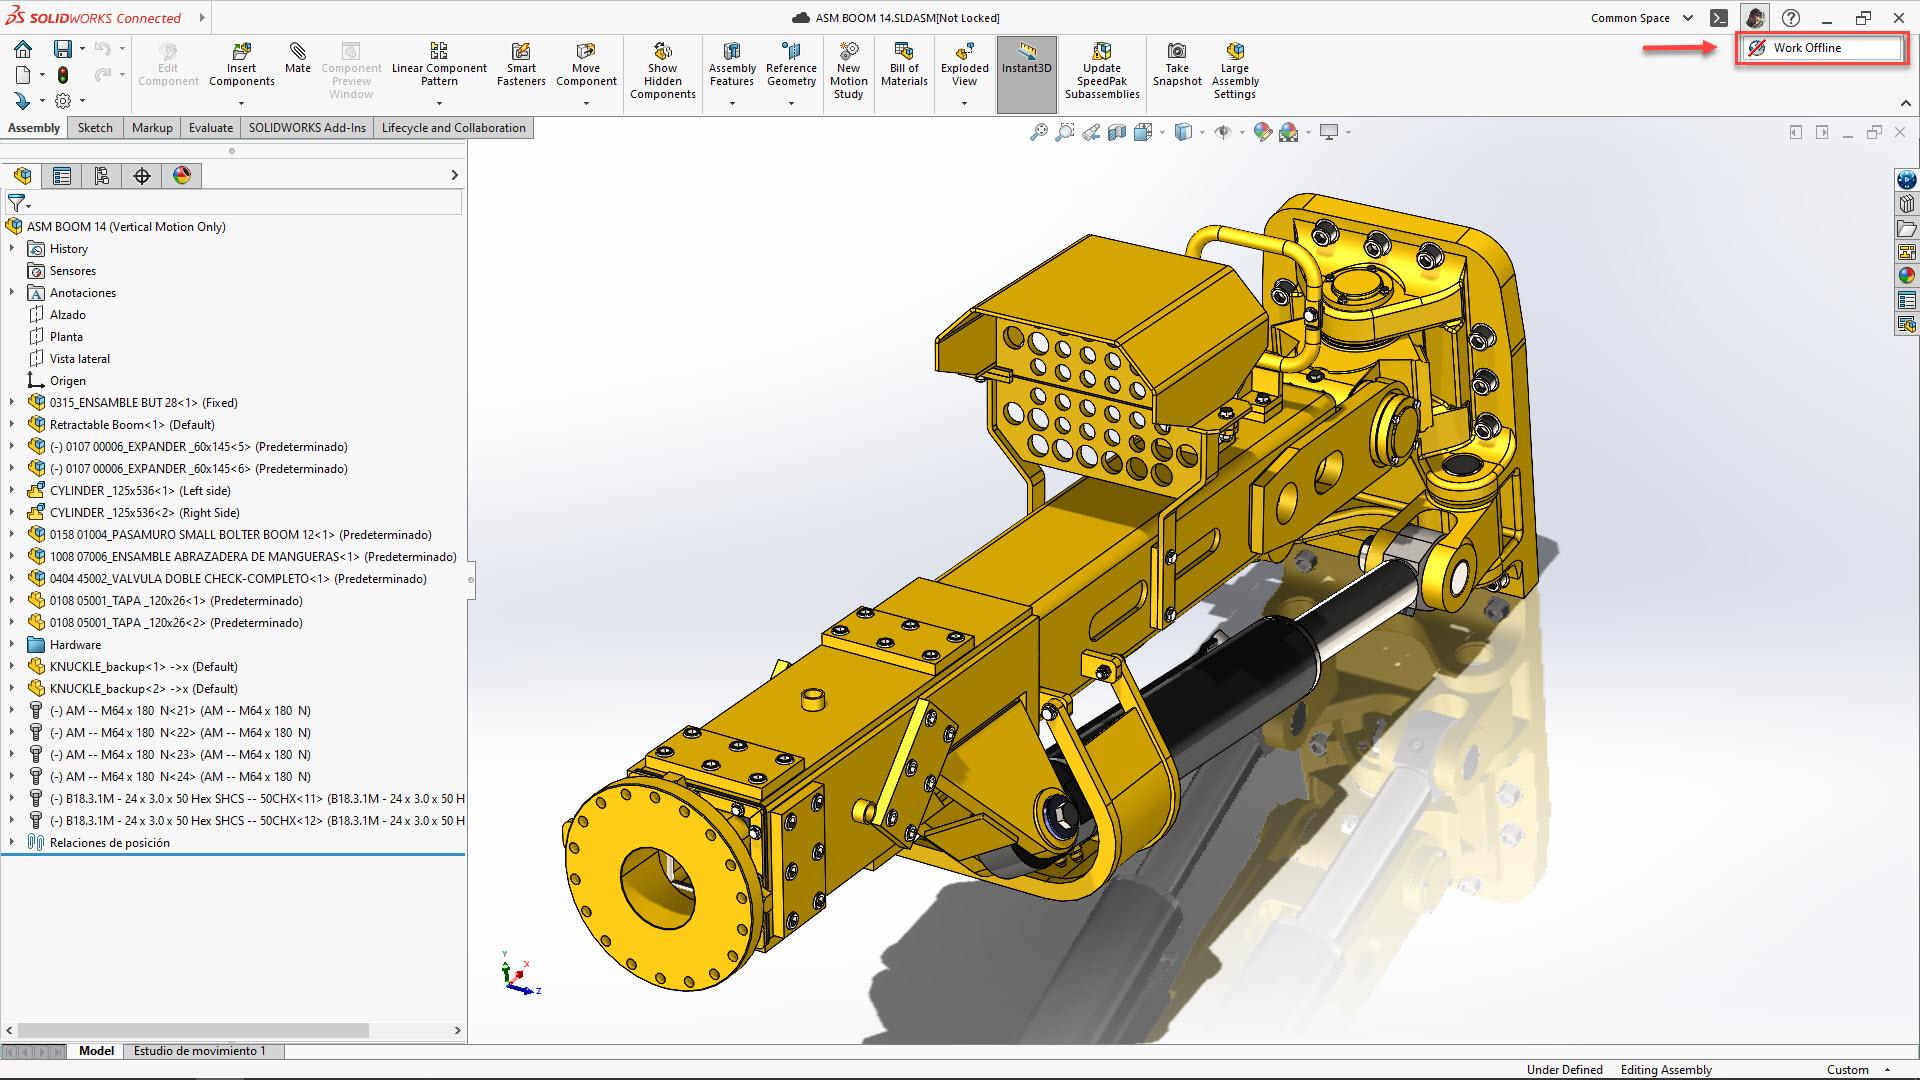Switch to the Sketch tab
The height and width of the screenshot is (1080, 1920).
(94, 127)
